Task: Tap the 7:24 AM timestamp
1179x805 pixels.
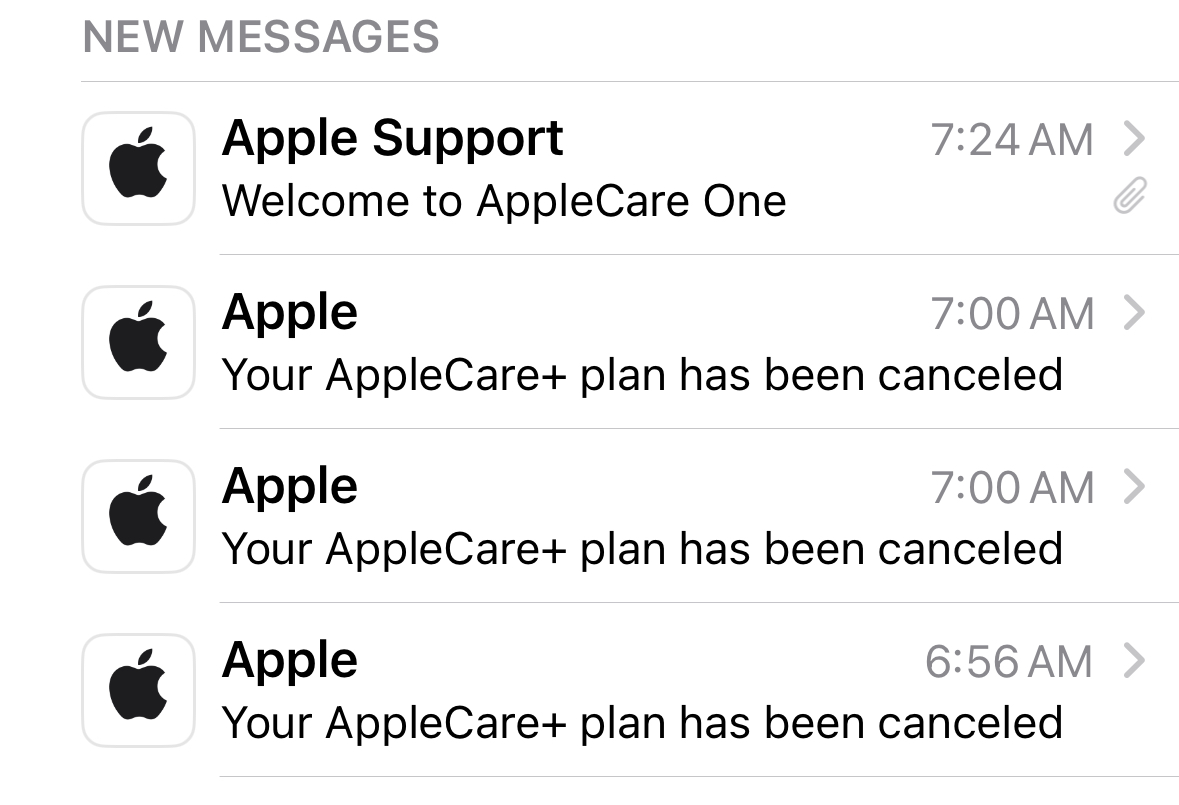Action: pyautogui.click(x=1012, y=140)
